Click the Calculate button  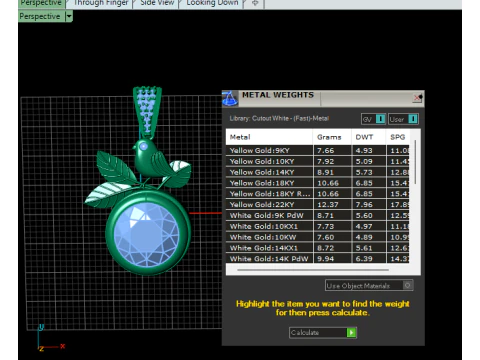[x=323, y=332]
